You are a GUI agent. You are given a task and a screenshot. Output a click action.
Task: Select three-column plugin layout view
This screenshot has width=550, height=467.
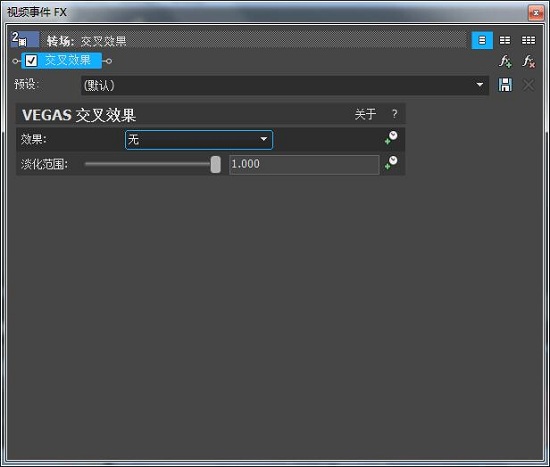click(x=528, y=40)
